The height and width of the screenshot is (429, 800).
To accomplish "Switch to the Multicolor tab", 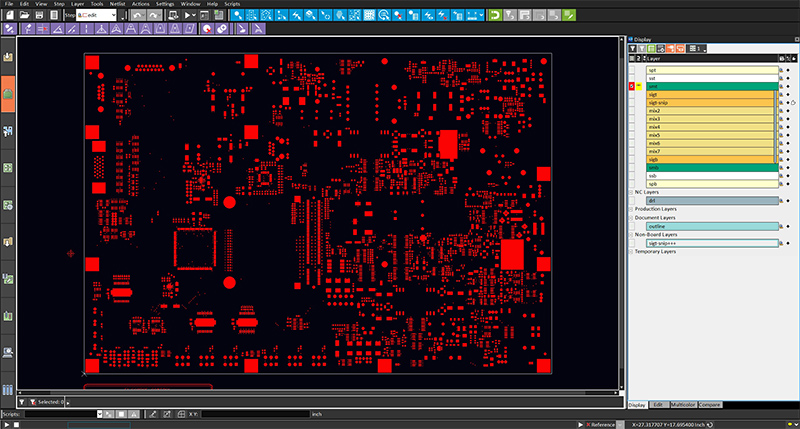I will (x=684, y=404).
